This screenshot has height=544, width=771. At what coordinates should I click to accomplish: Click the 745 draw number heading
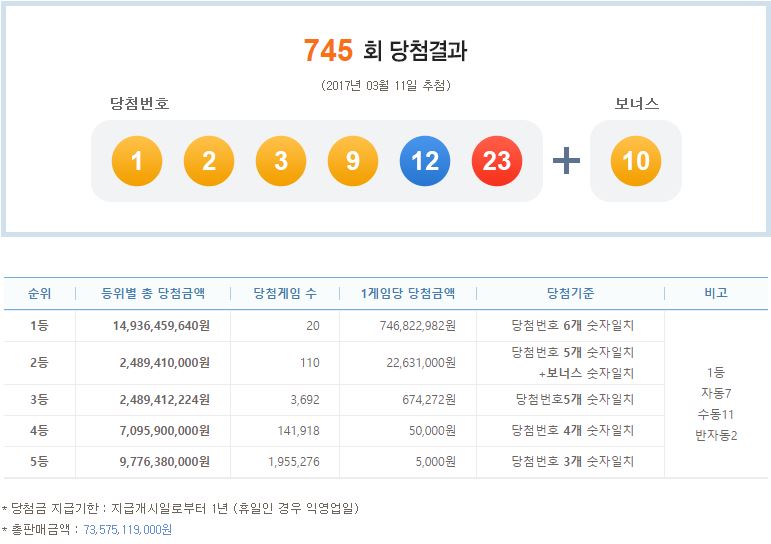click(x=328, y=50)
